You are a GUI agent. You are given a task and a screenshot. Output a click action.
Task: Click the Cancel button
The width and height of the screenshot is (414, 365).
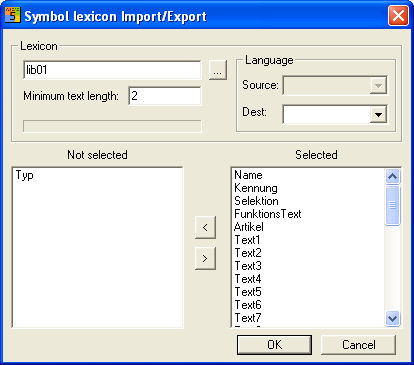pyautogui.click(x=358, y=345)
